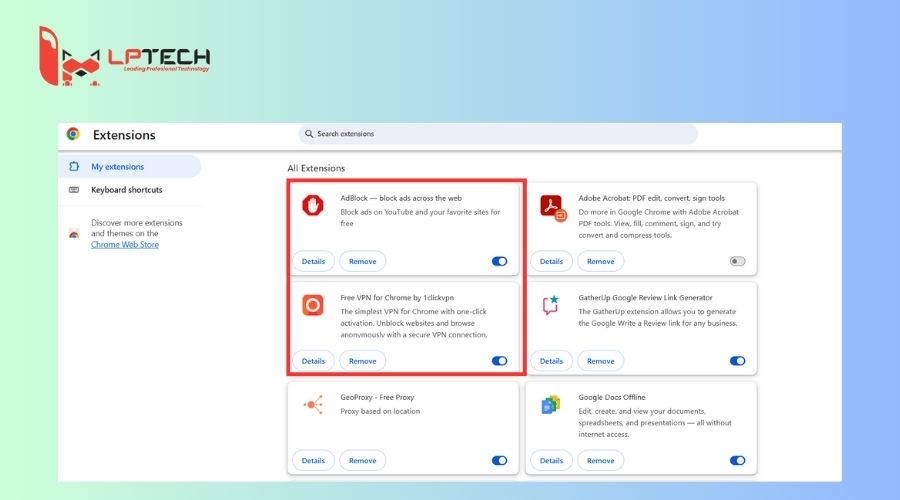Image resolution: width=900 pixels, height=500 pixels.
Task: Turn off the Free VPN toggle
Action: coord(499,361)
